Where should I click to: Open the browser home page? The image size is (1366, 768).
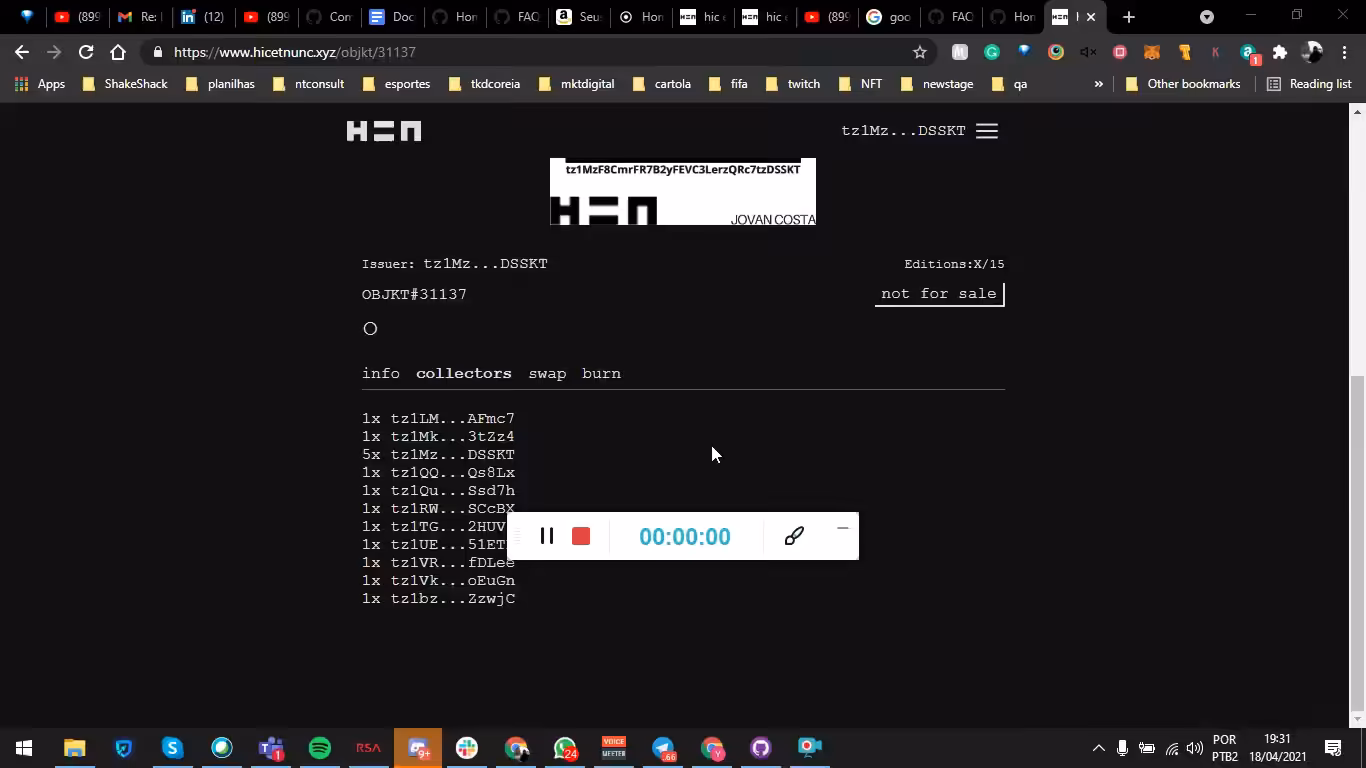pyautogui.click(x=118, y=52)
